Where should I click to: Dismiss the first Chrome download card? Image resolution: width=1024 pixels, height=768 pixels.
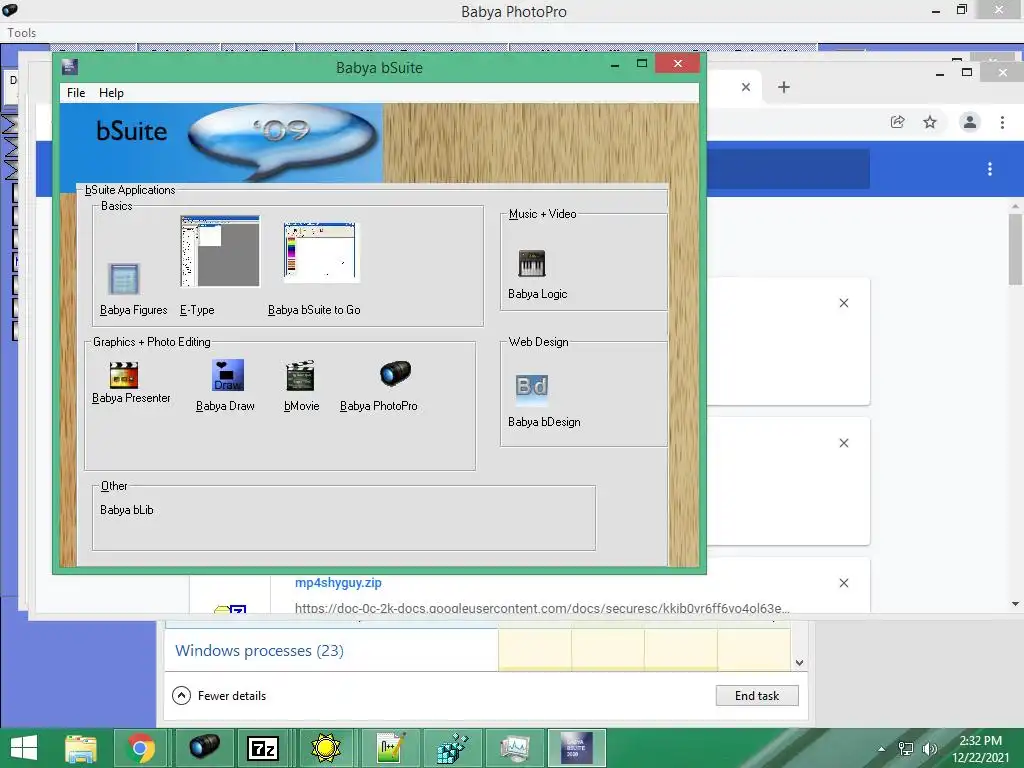tap(844, 303)
